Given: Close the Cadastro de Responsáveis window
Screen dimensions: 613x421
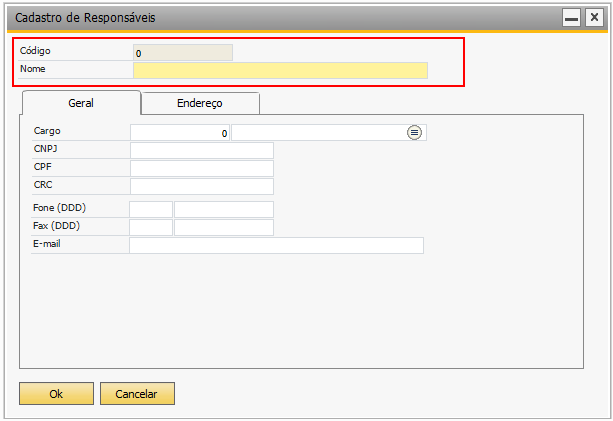Looking at the screenshot, I should pyautogui.click(x=594, y=18).
